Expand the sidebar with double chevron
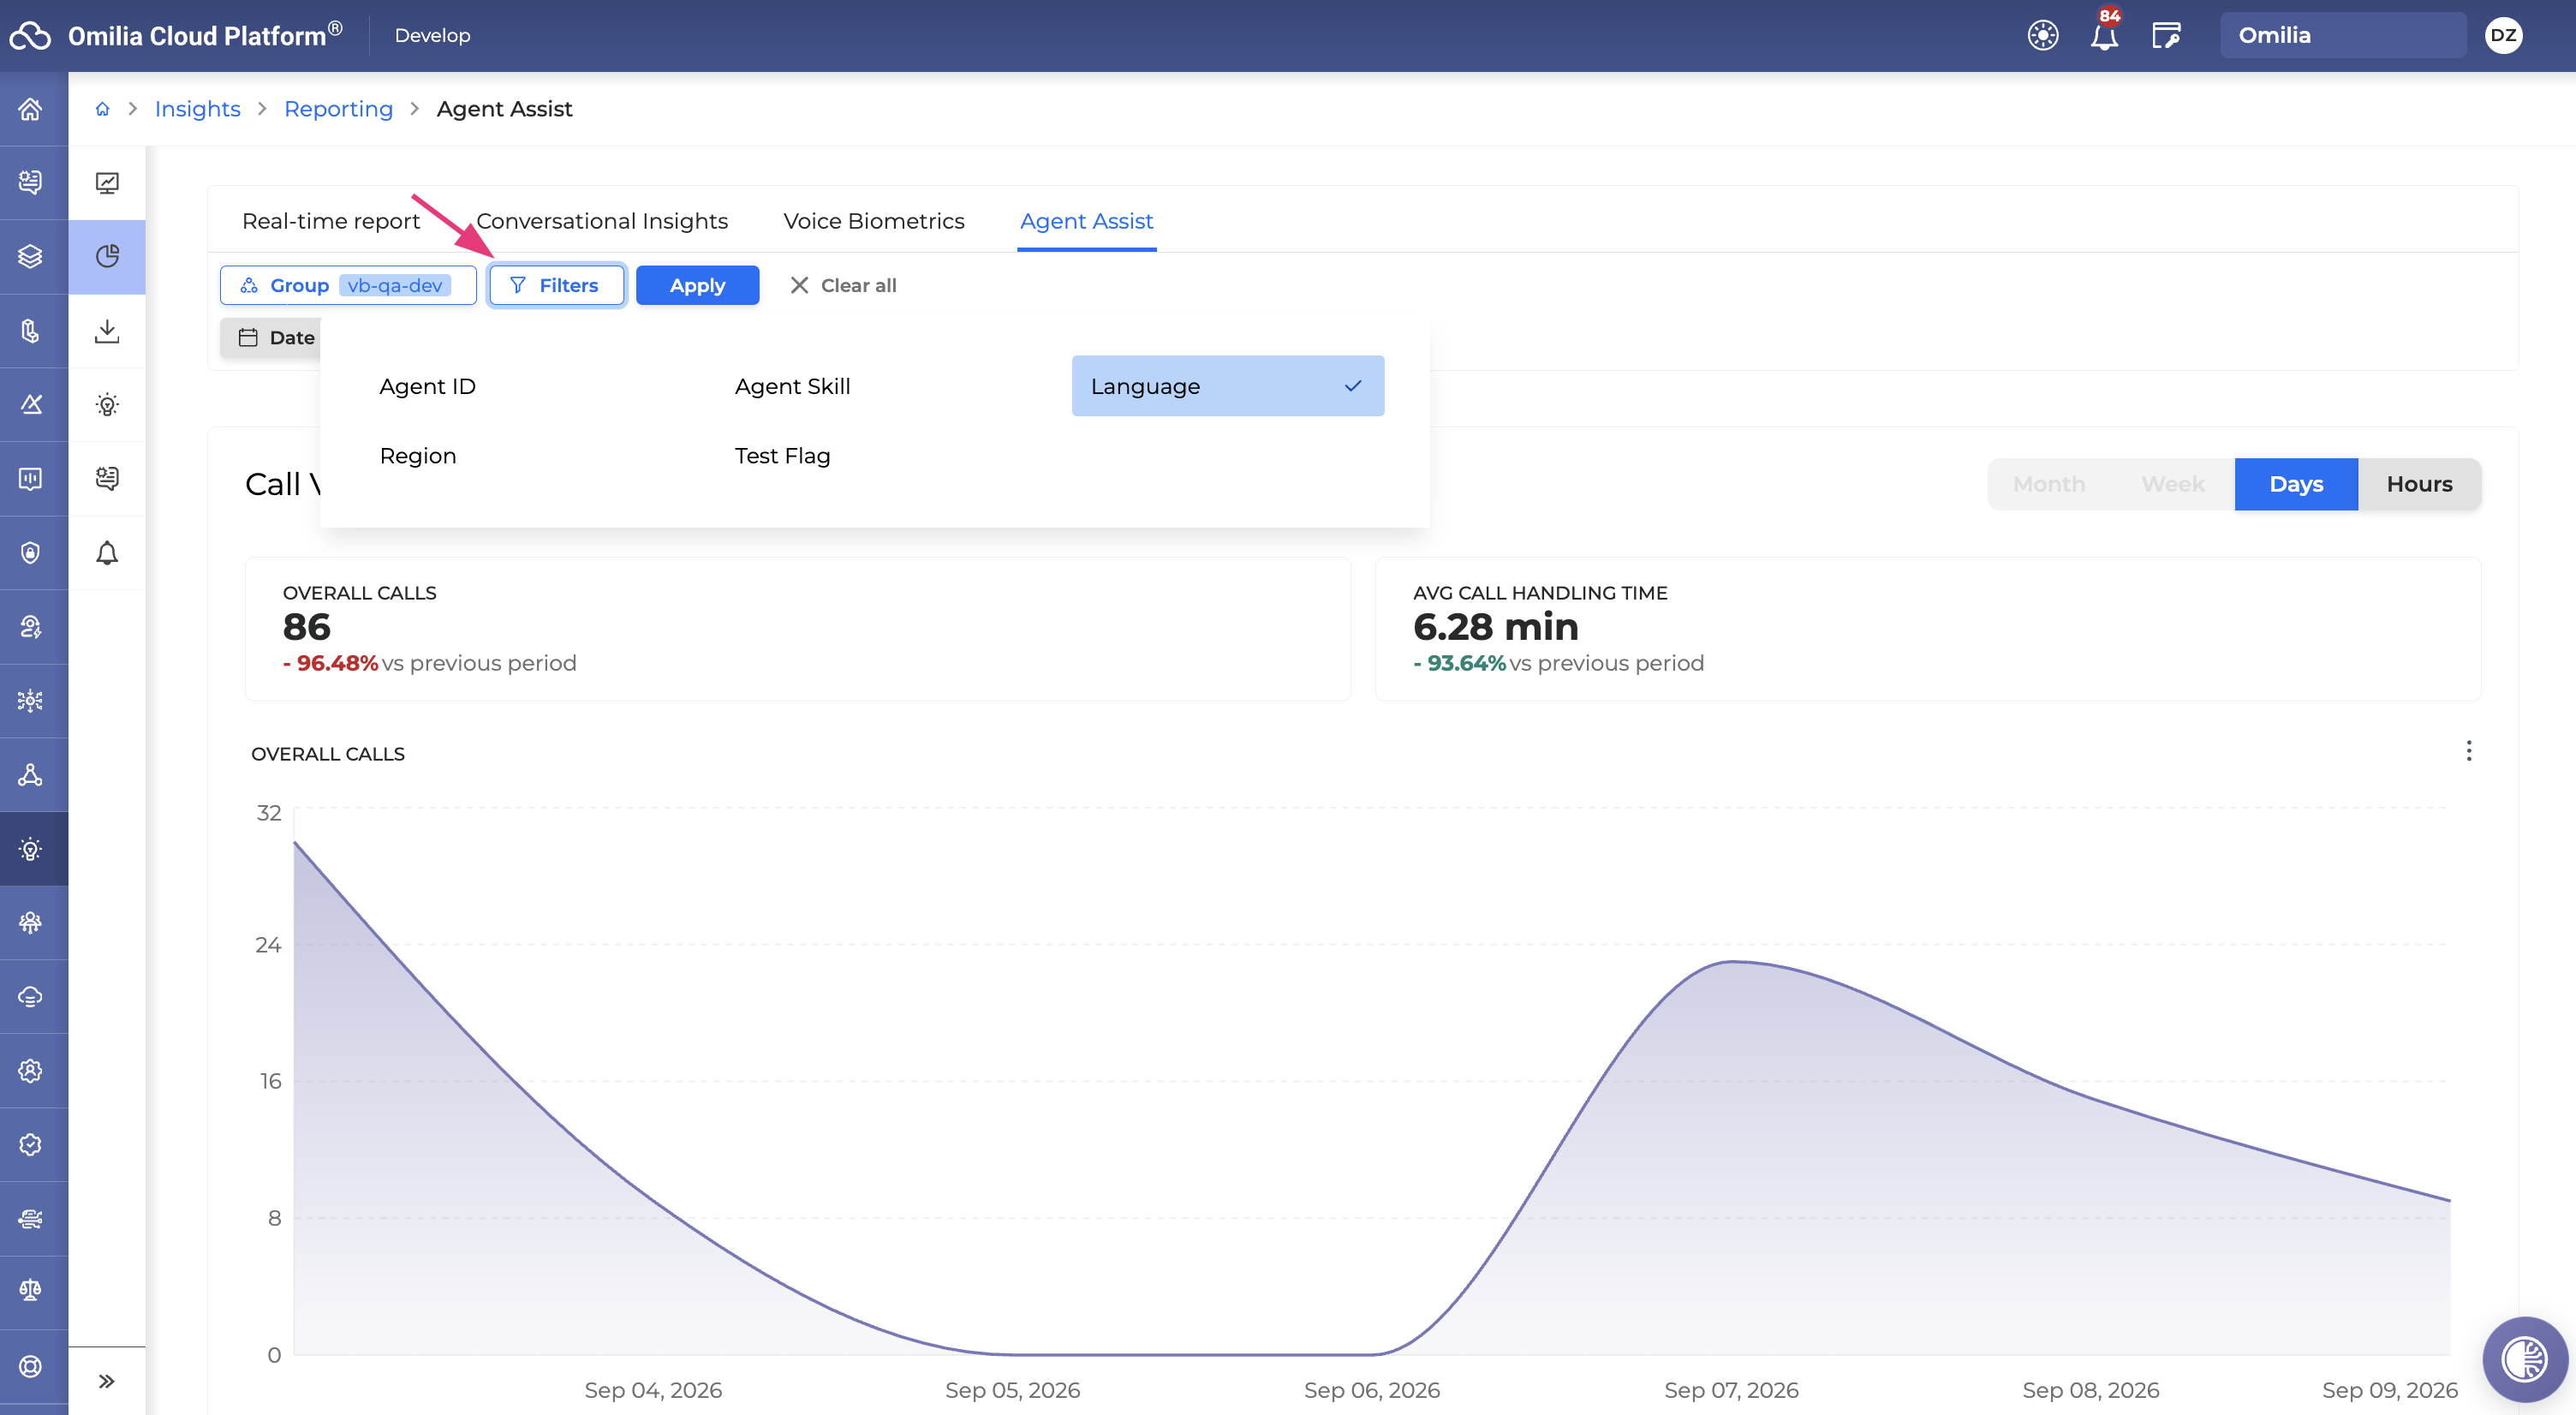Screen dimensions: 2576x1415 pos(107,1381)
